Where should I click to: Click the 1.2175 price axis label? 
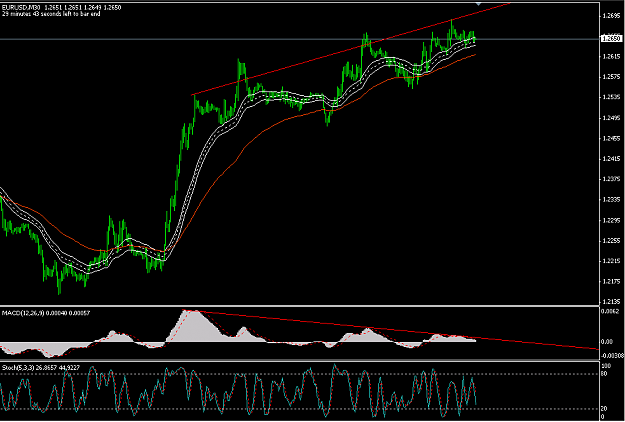[x=612, y=282]
